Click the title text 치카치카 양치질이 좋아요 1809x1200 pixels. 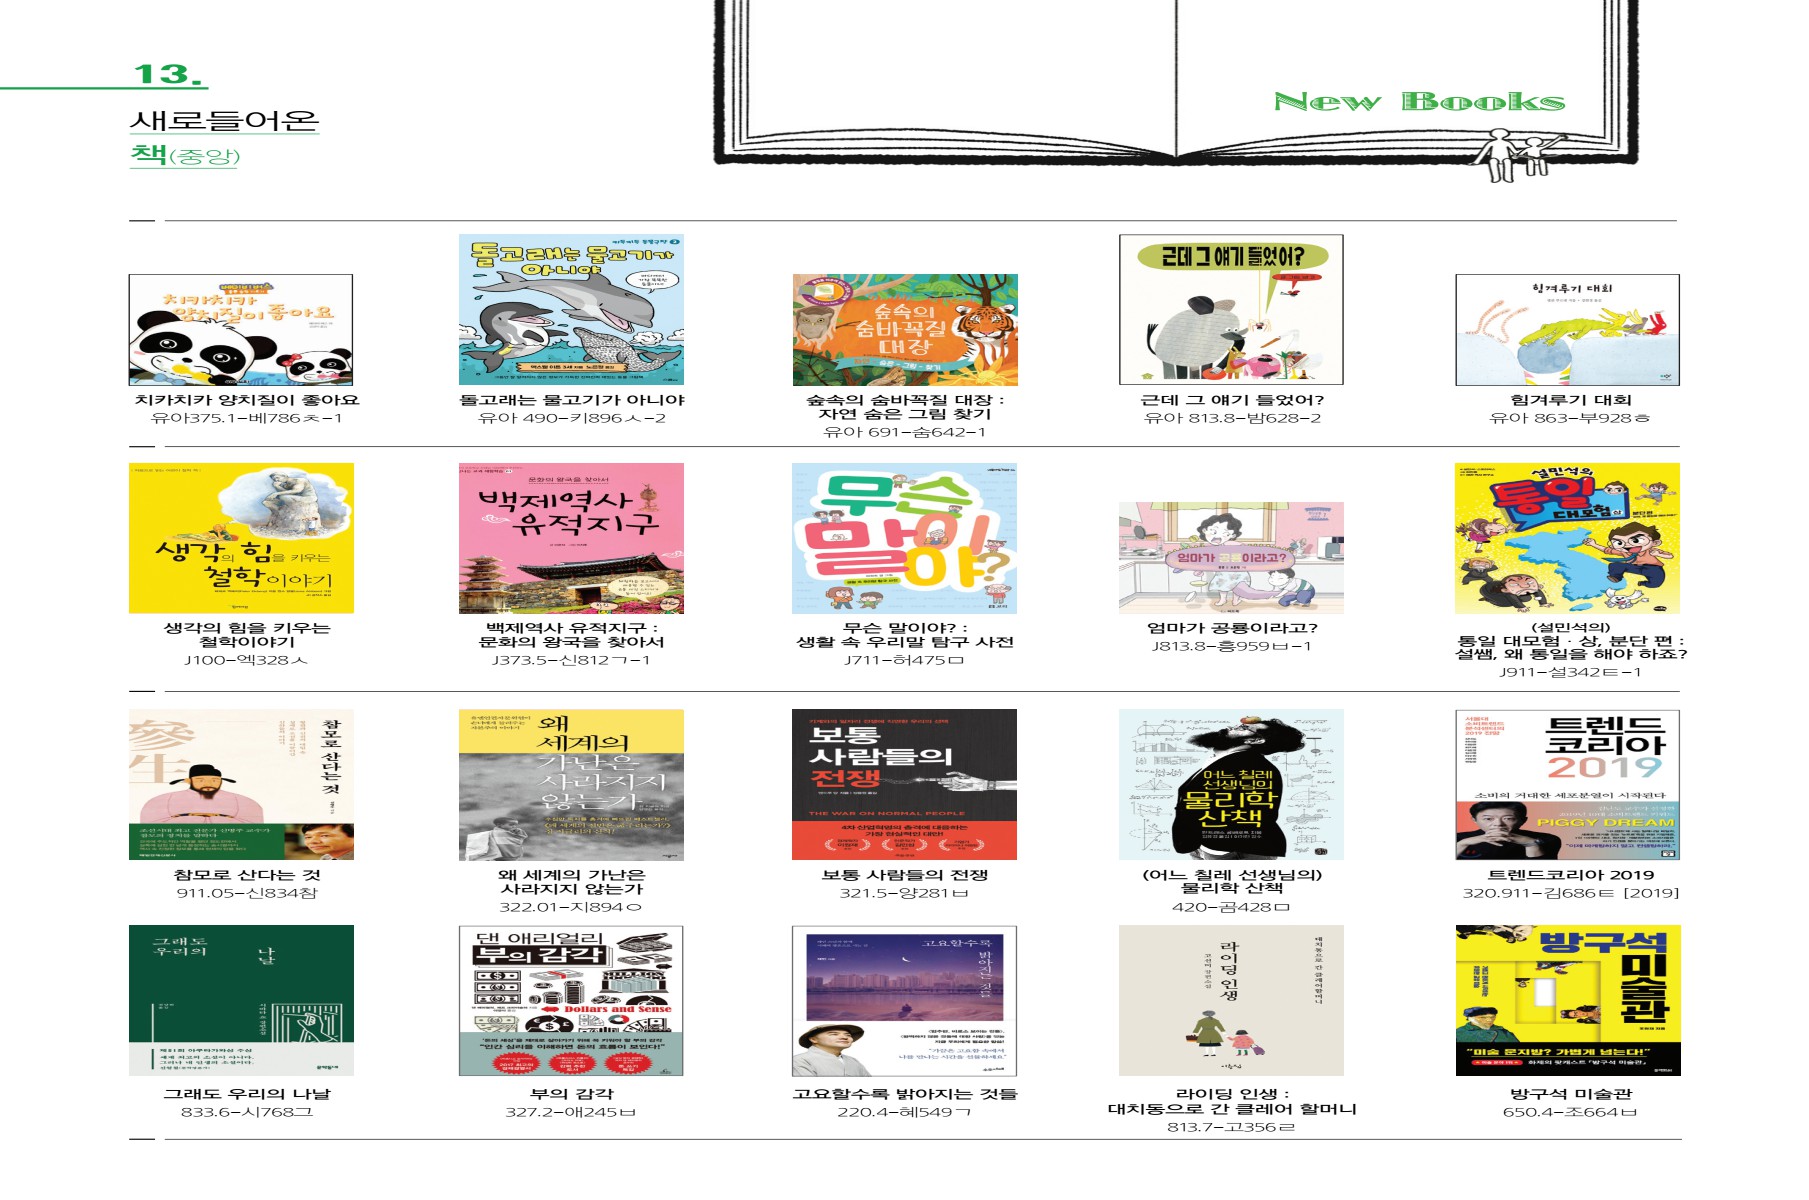(x=246, y=400)
